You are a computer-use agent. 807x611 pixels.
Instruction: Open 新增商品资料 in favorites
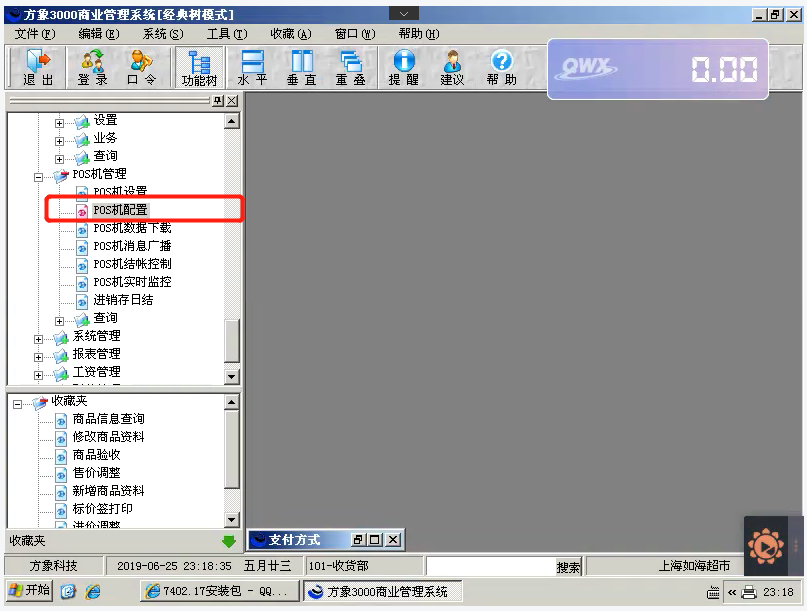109,491
